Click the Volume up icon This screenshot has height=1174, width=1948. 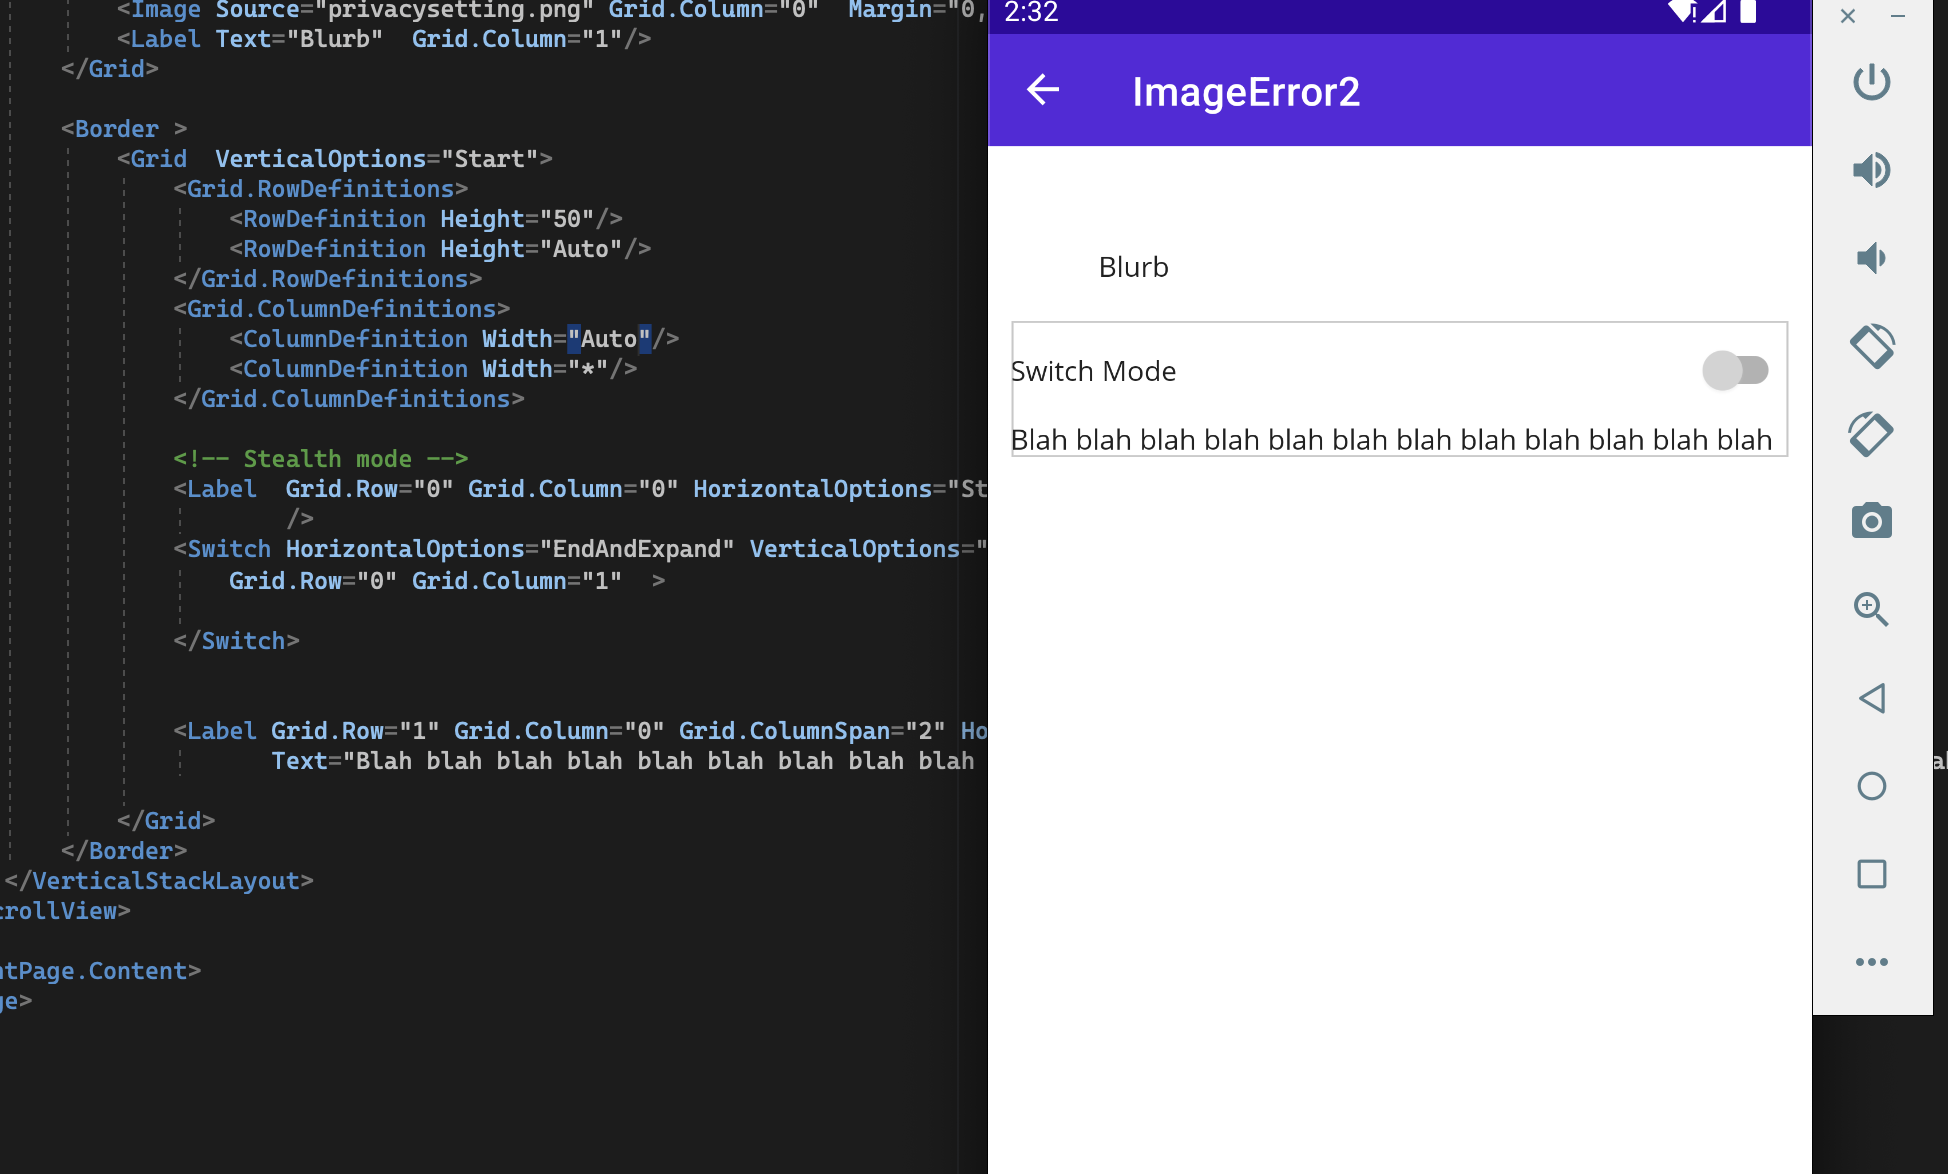(1872, 170)
